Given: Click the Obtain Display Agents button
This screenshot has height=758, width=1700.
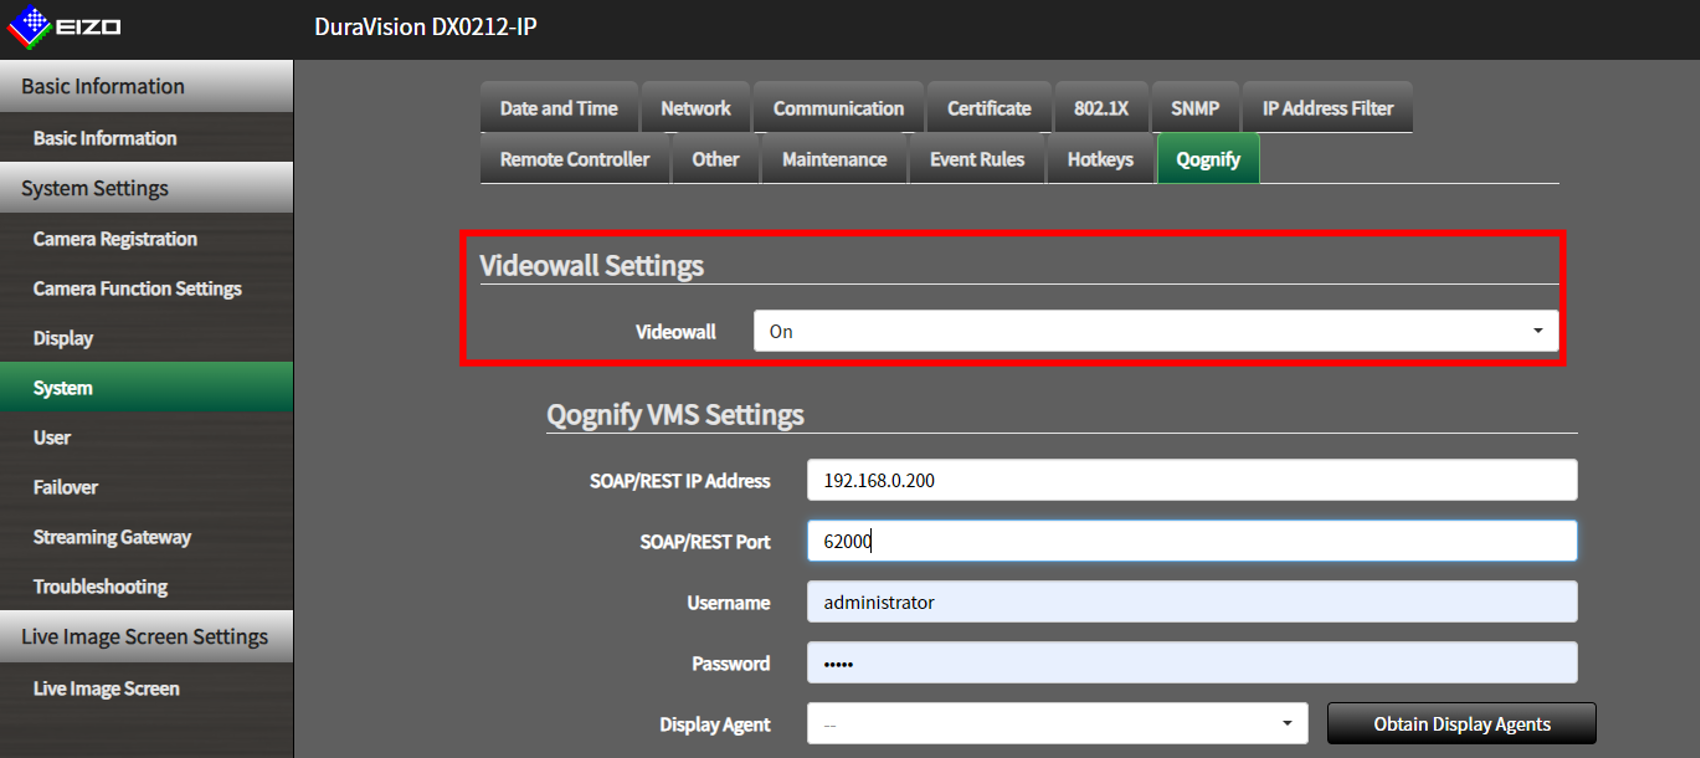Looking at the screenshot, I should pyautogui.click(x=1461, y=724).
